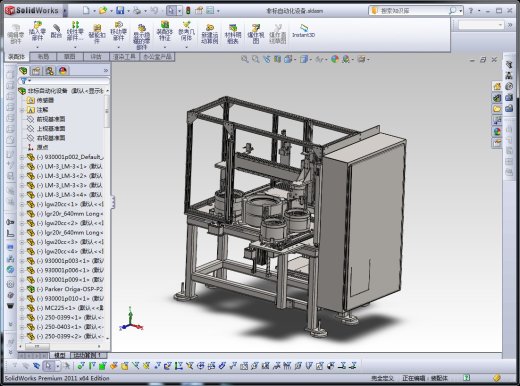This screenshot has height=386, width=520.
Task: Open the Select tool dropdown arrow in title bar
Action: [x=180, y=11]
